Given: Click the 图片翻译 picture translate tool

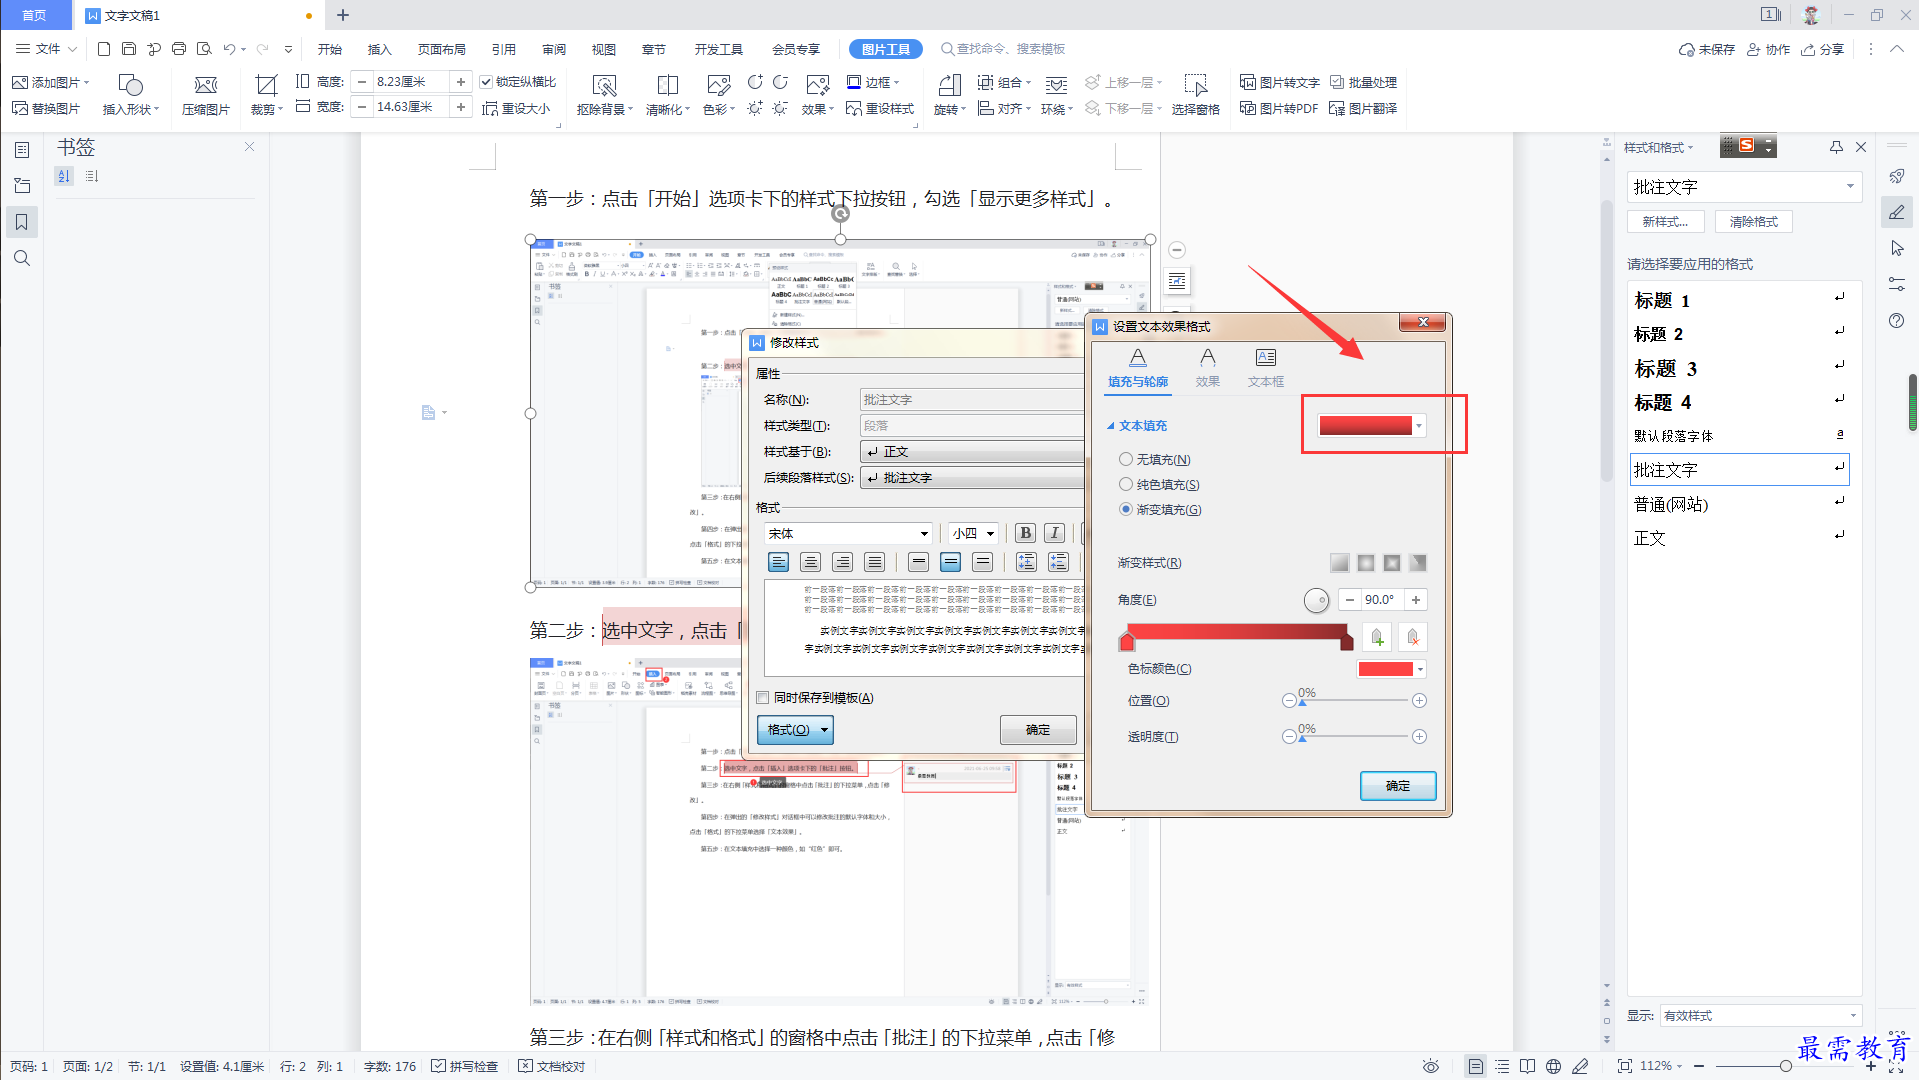Looking at the screenshot, I should coord(1363,108).
